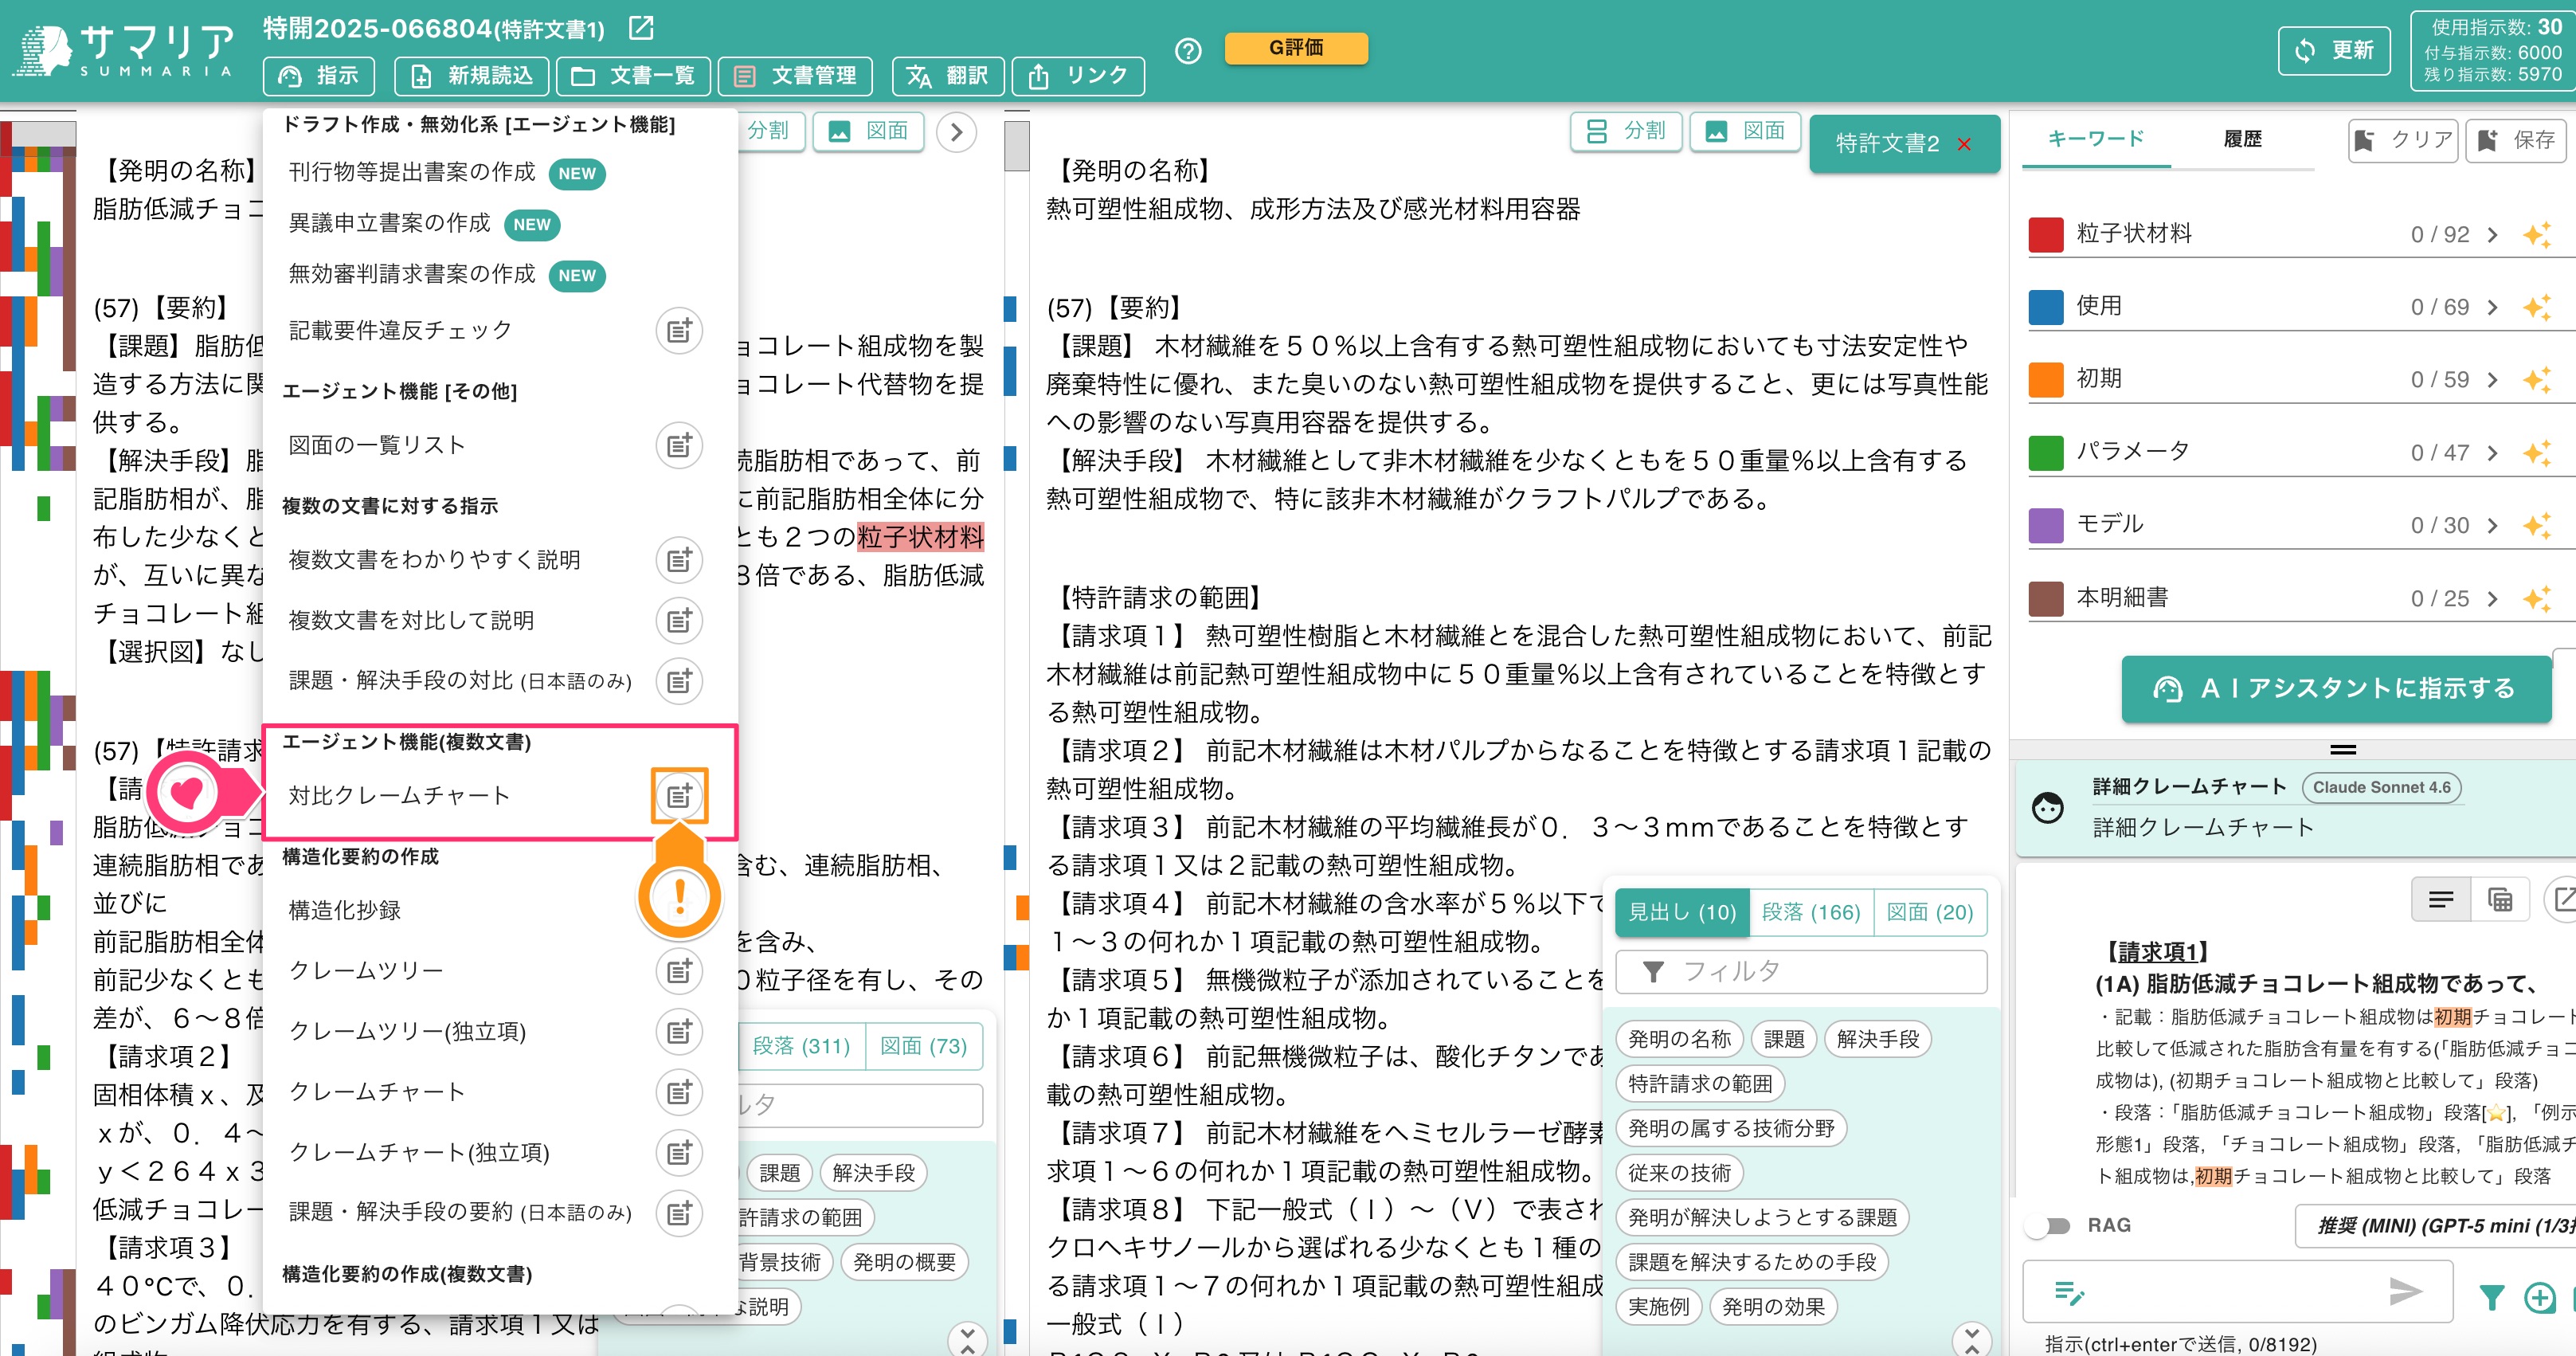Click the instruction text input box
Image resolution: width=2576 pixels, height=1356 pixels.
tap(2237, 1292)
